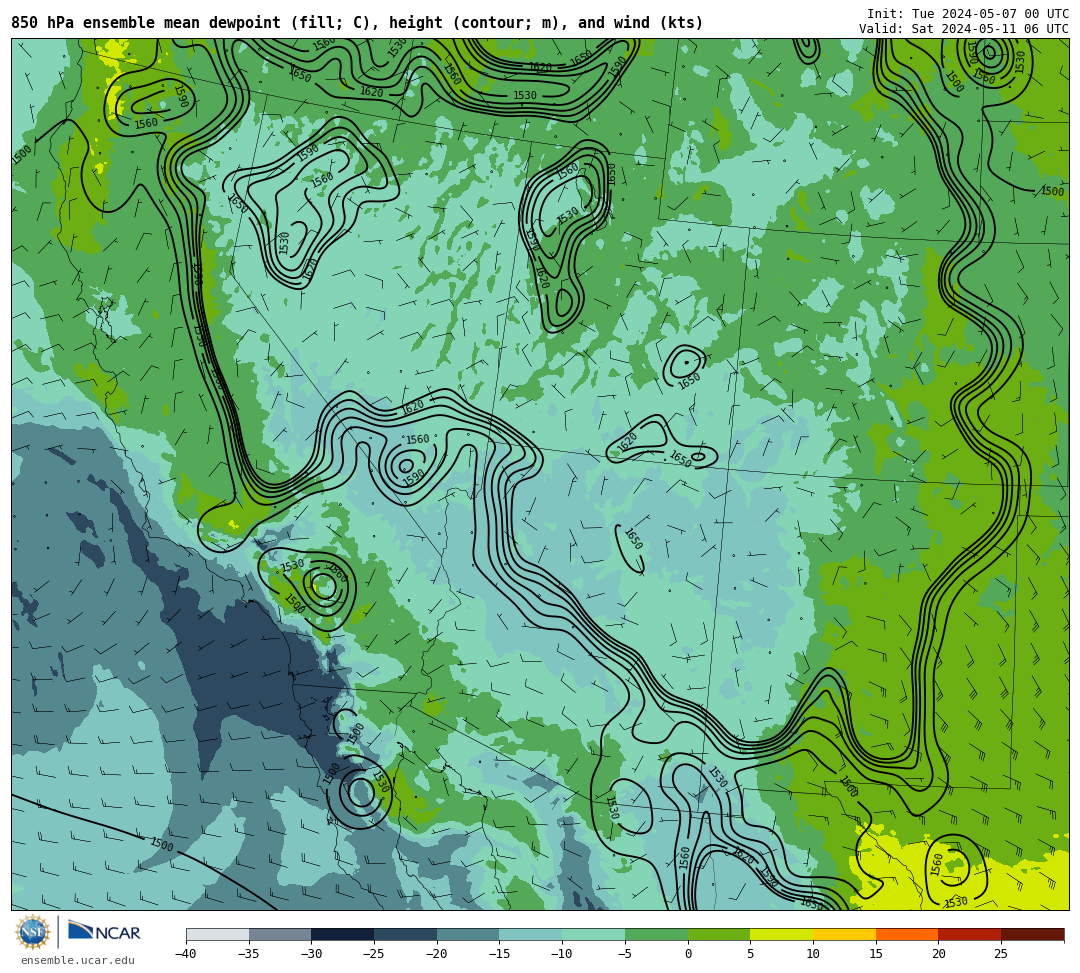Click the 15 colorbar label
Screen dimensions: 1080x973
pos(875,954)
